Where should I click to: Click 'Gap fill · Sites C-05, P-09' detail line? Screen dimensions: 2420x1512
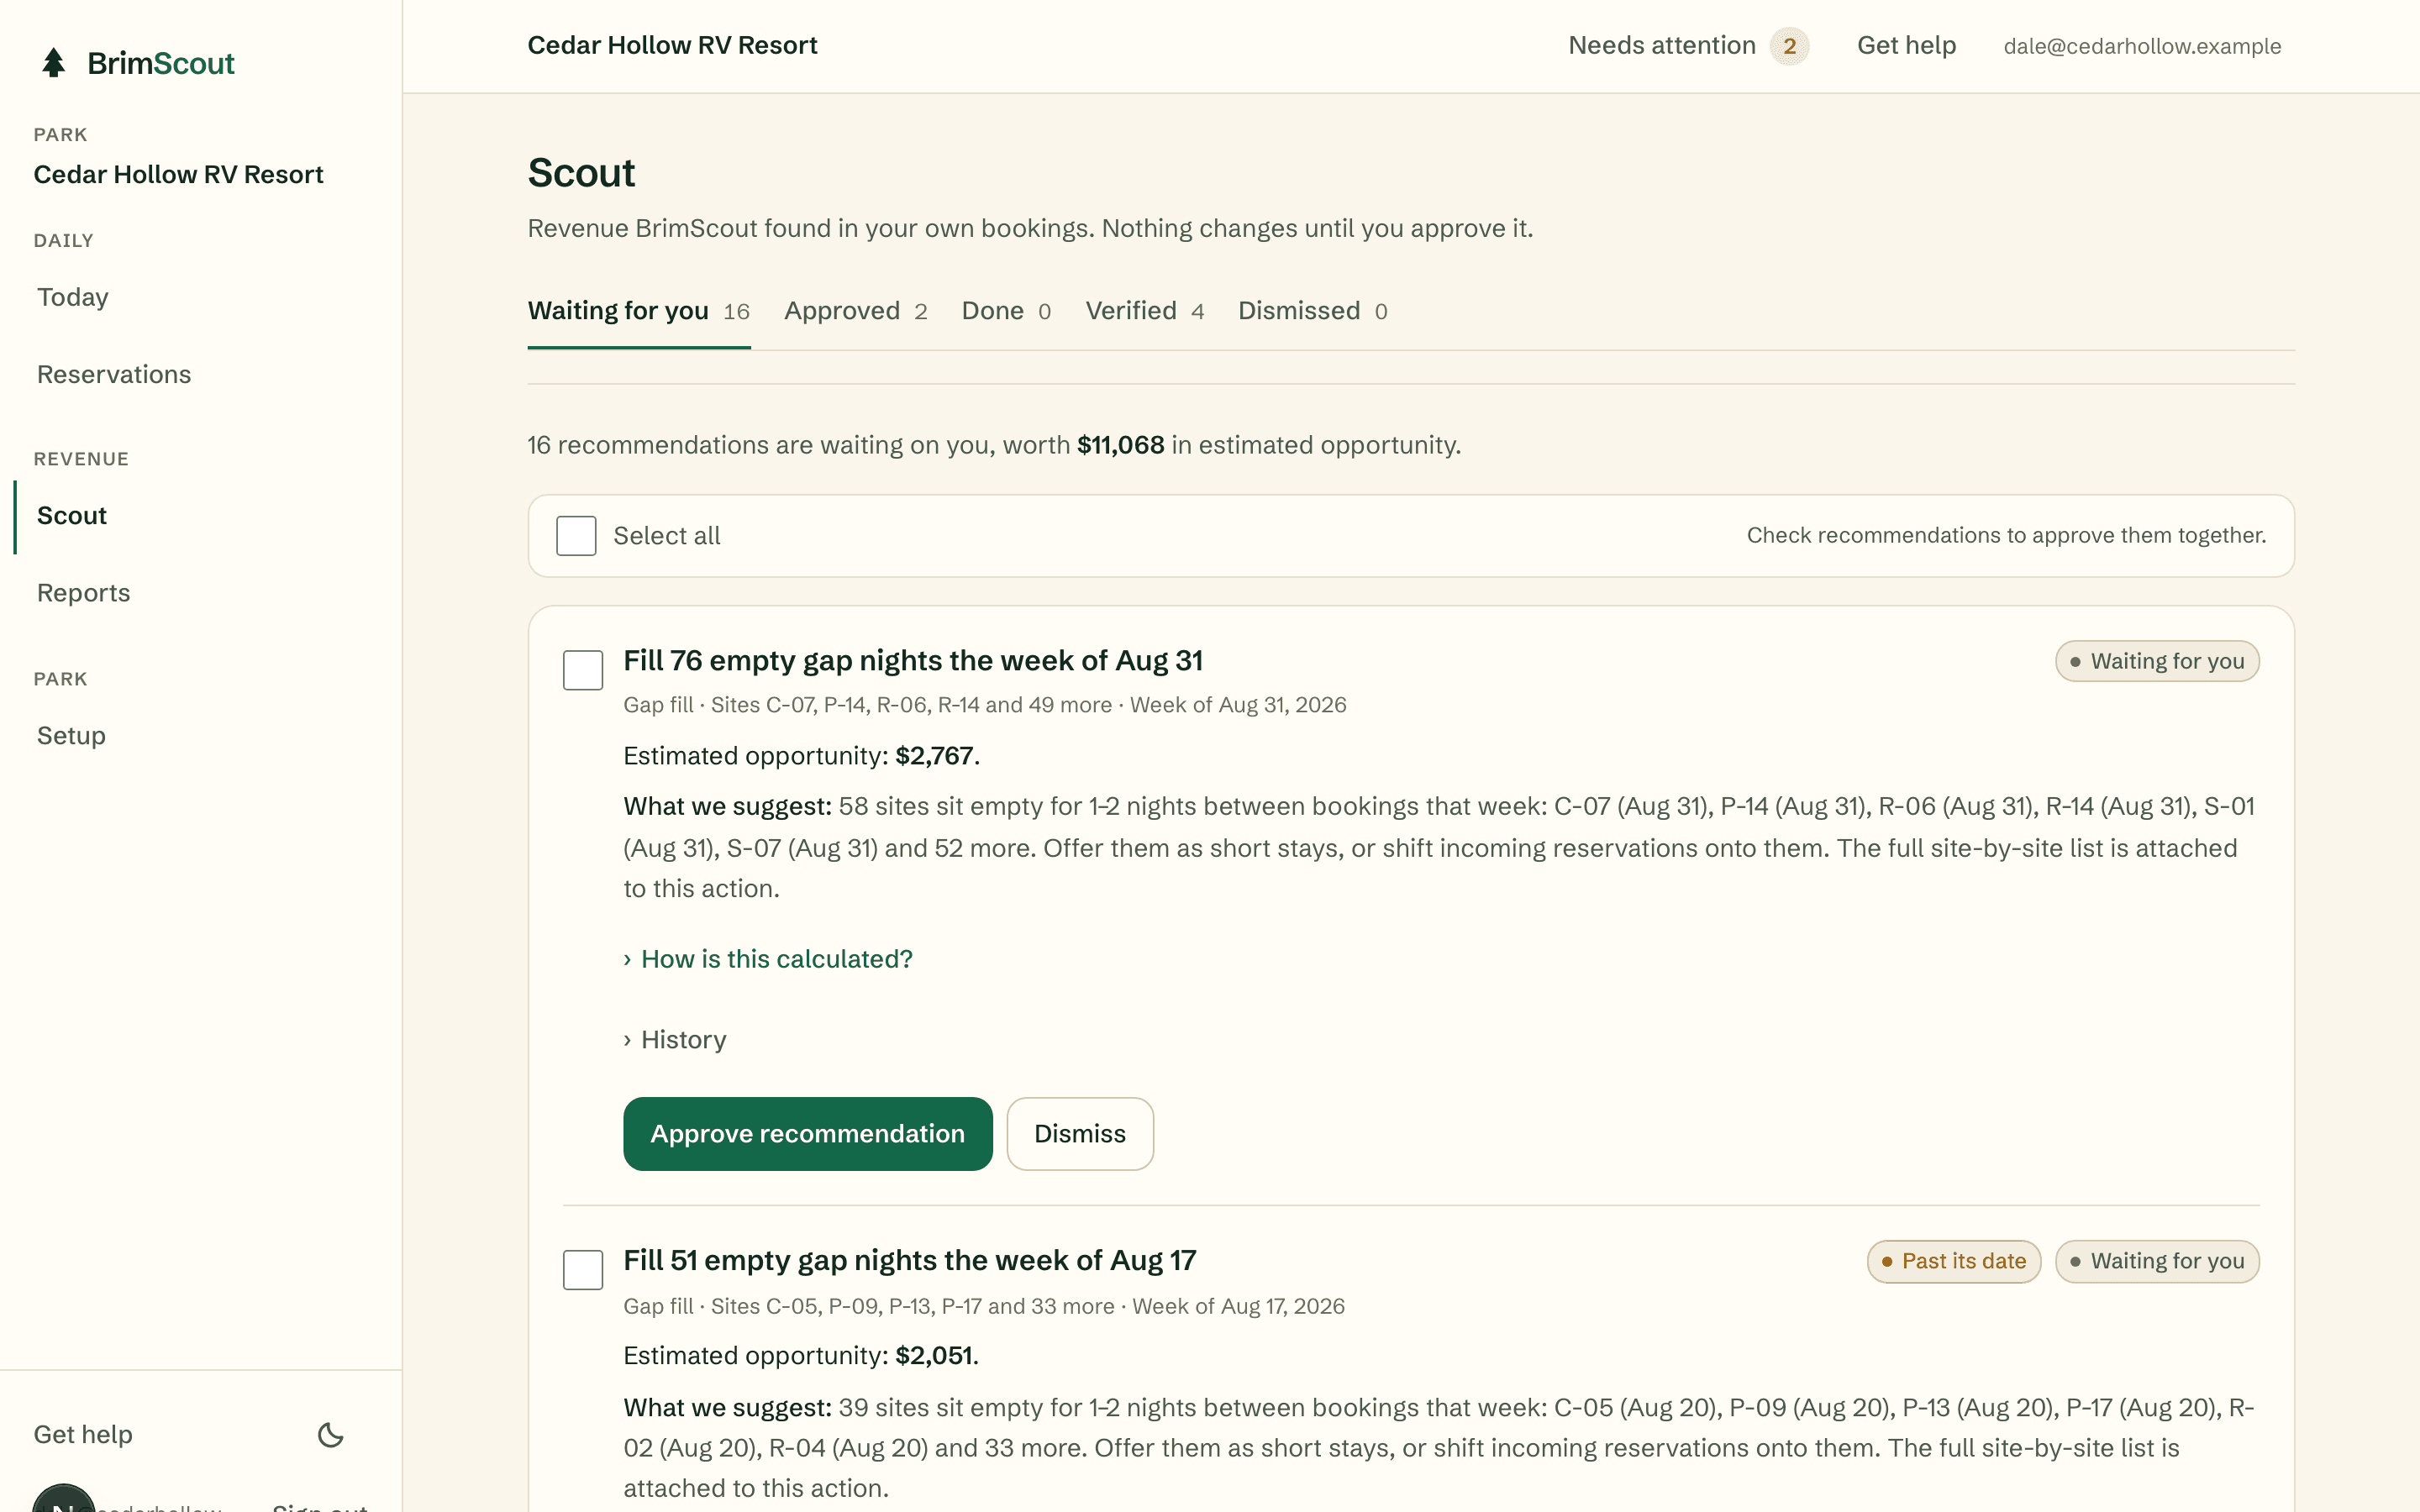(984, 1306)
